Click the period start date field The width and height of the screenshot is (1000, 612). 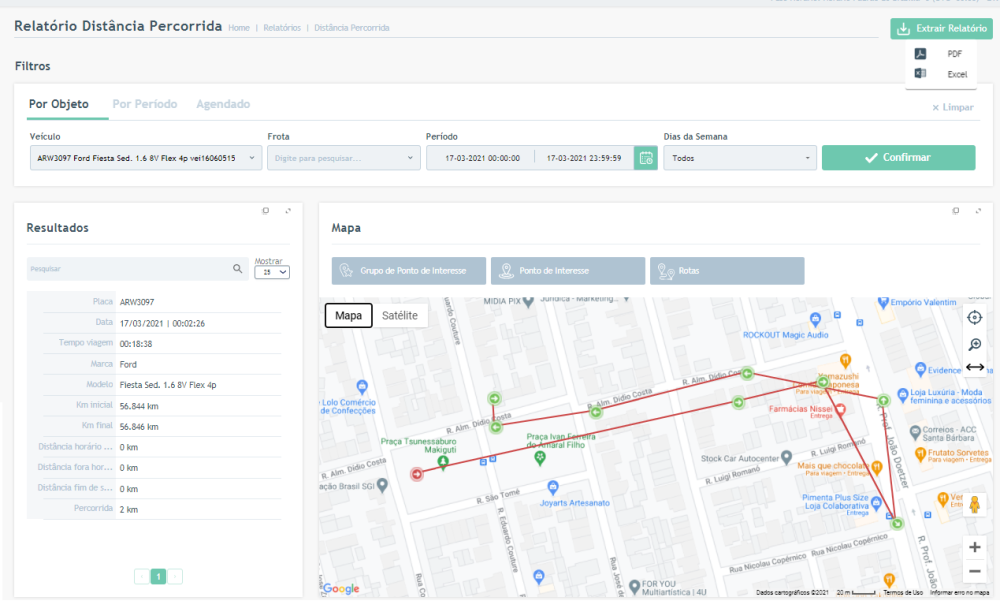(482, 158)
